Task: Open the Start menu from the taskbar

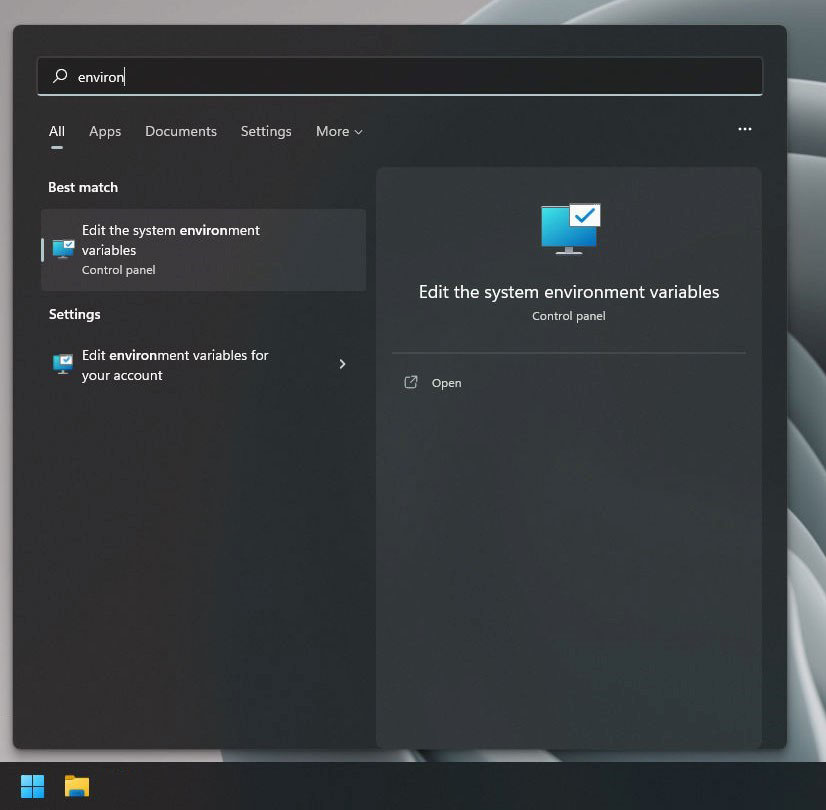Action: click(32, 786)
